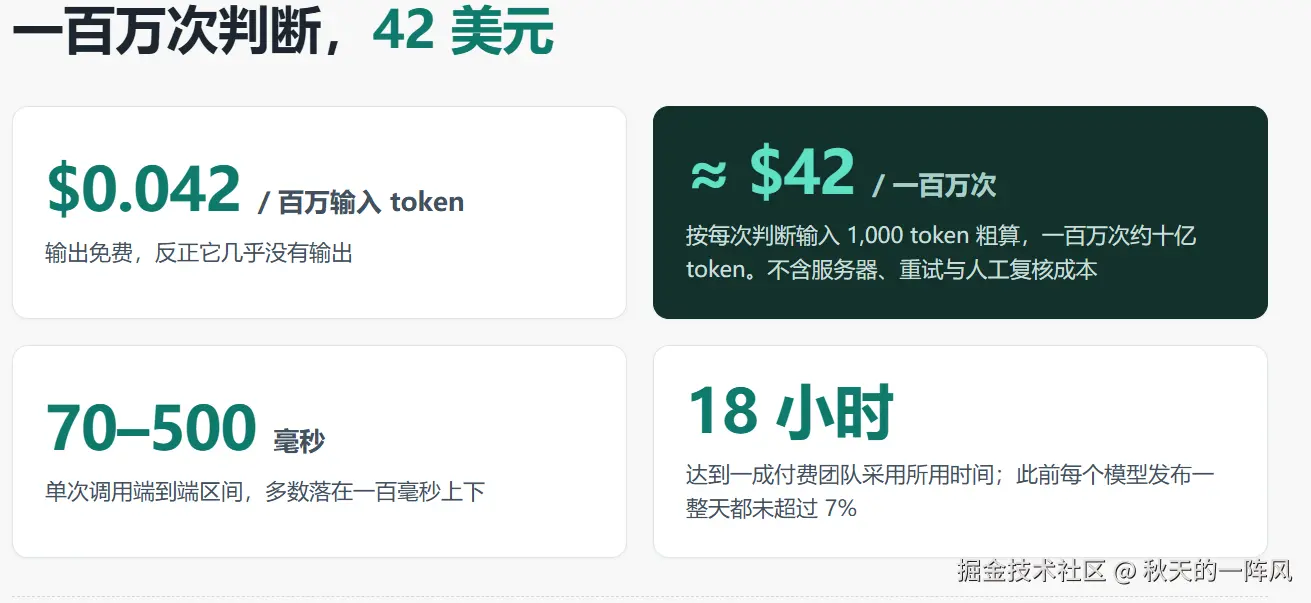Select the line starting 达到一成付费团队采用
This screenshot has height=603, width=1311.
(x=950, y=475)
